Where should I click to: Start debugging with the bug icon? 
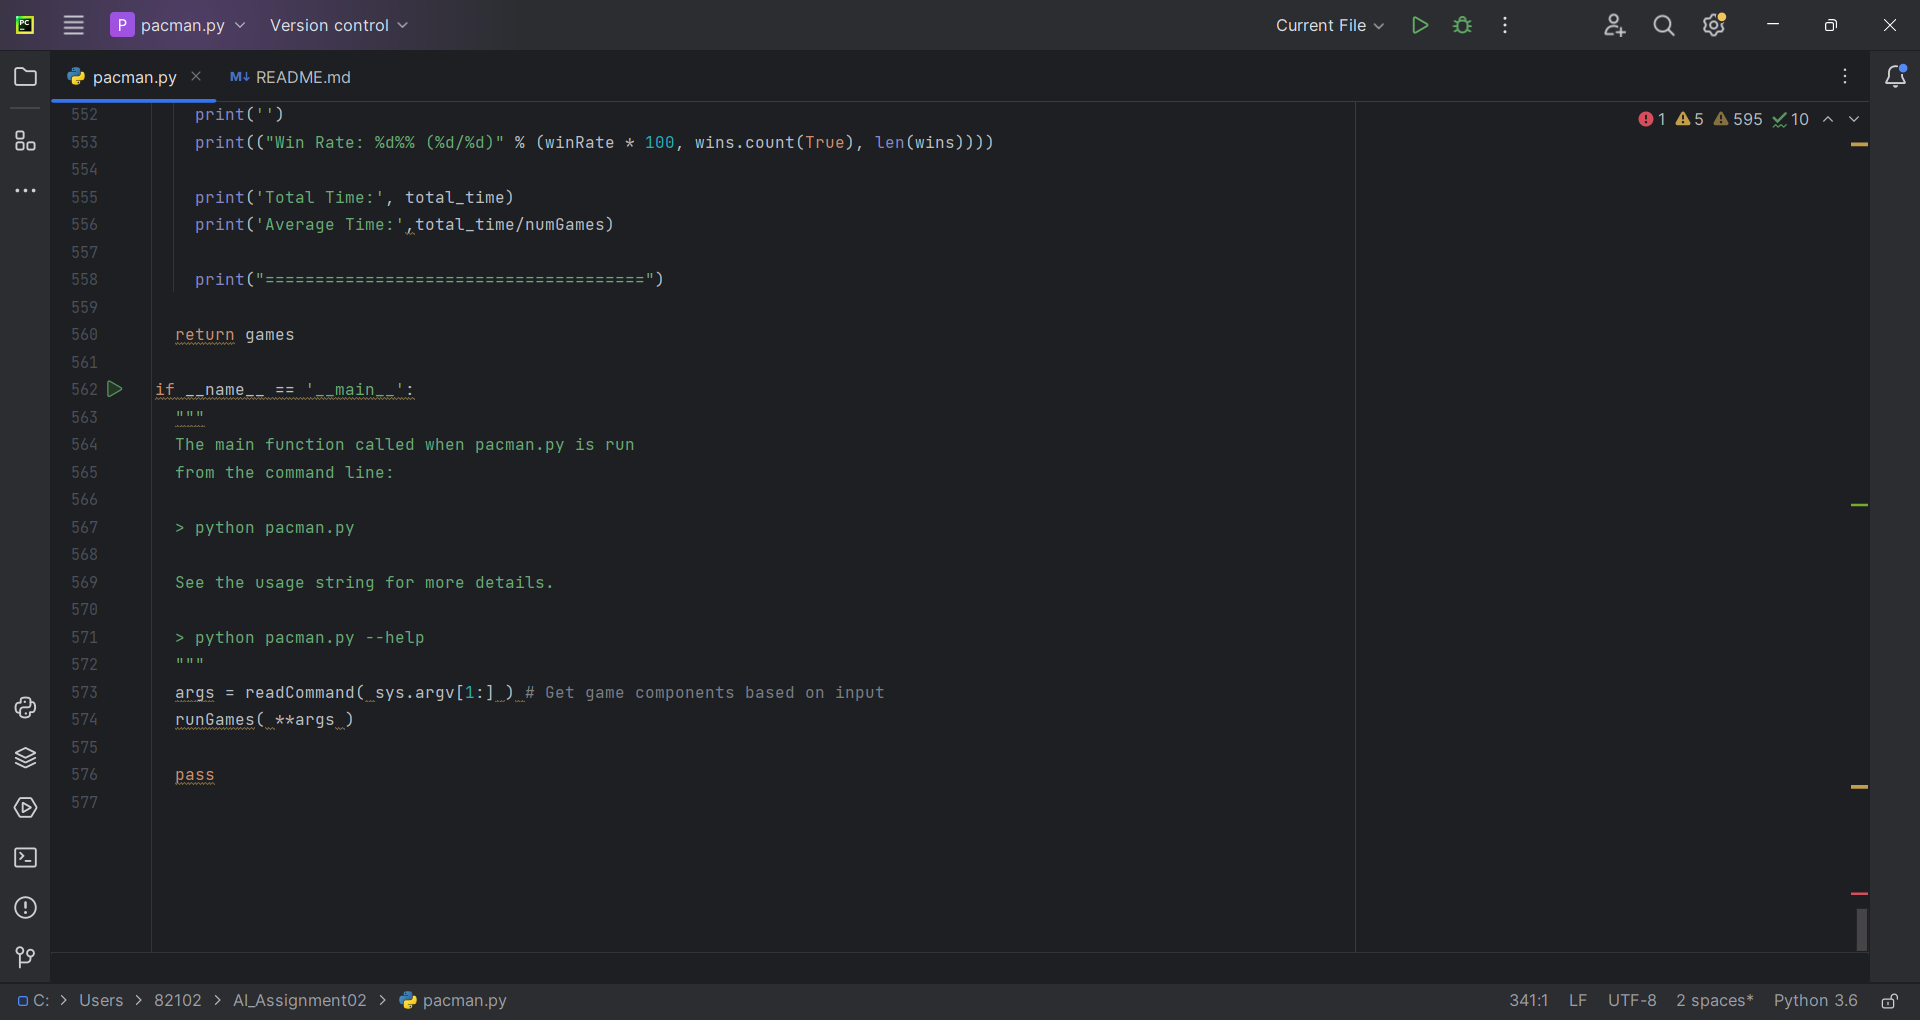pyautogui.click(x=1462, y=25)
